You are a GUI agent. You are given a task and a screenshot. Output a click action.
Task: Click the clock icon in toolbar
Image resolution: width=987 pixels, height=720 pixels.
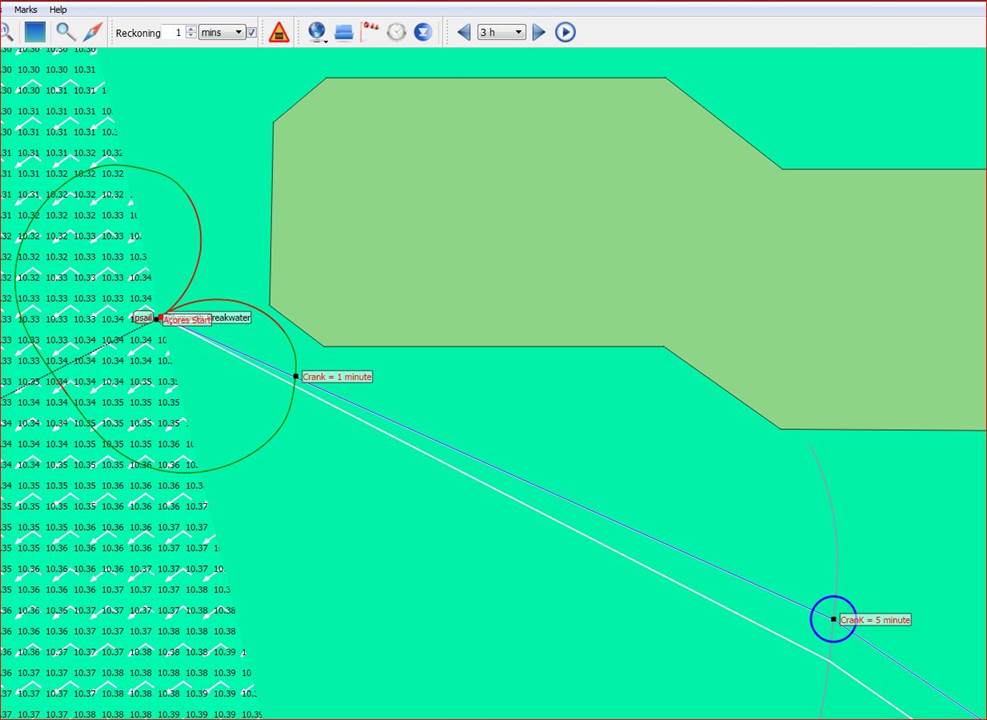[x=397, y=32]
